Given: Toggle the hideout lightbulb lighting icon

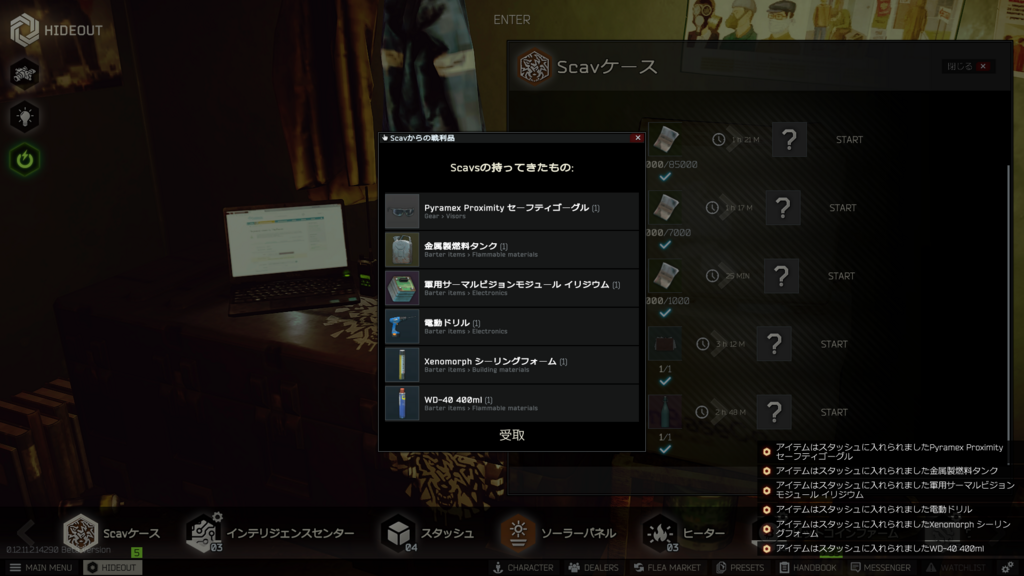Looking at the screenshot, I should 24,116.
